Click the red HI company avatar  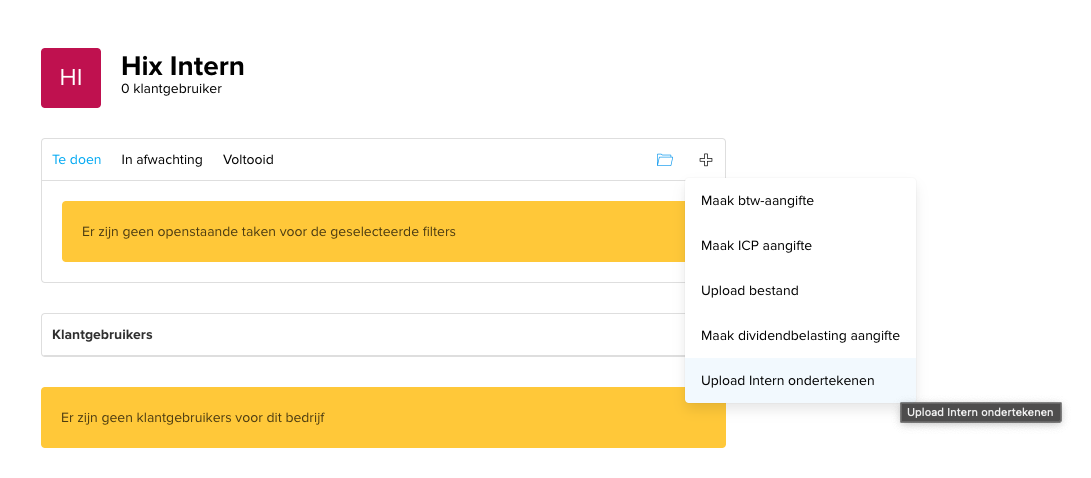pyautogui.click(x=71, y=78)
